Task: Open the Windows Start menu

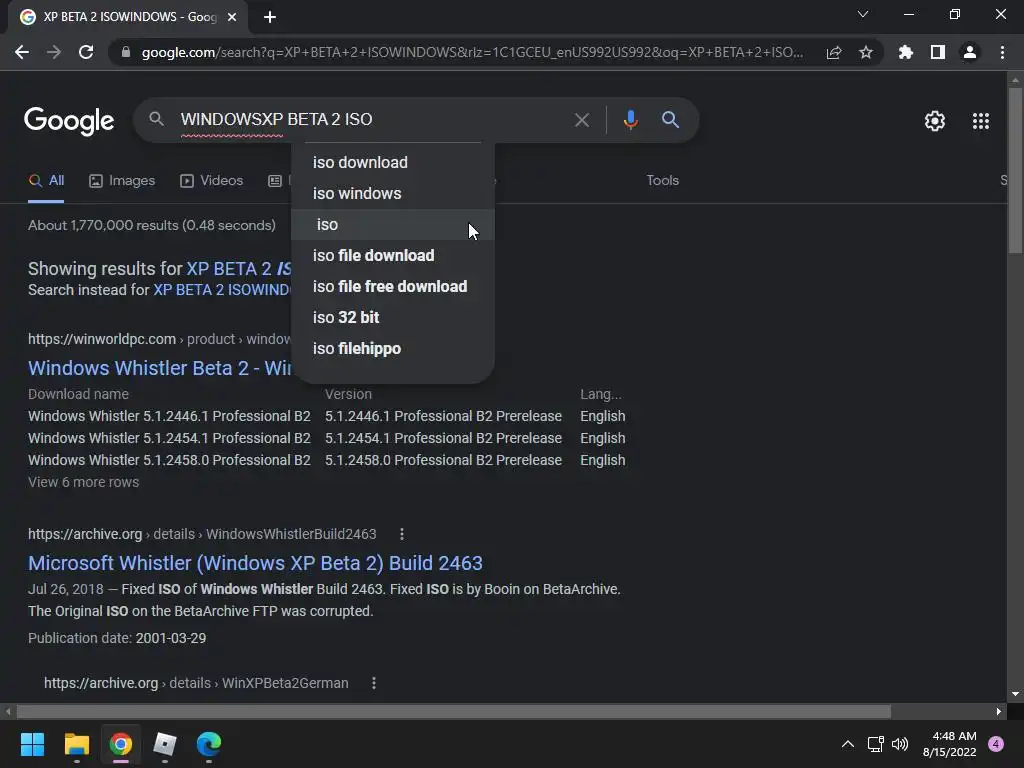Action: [32, 744]
